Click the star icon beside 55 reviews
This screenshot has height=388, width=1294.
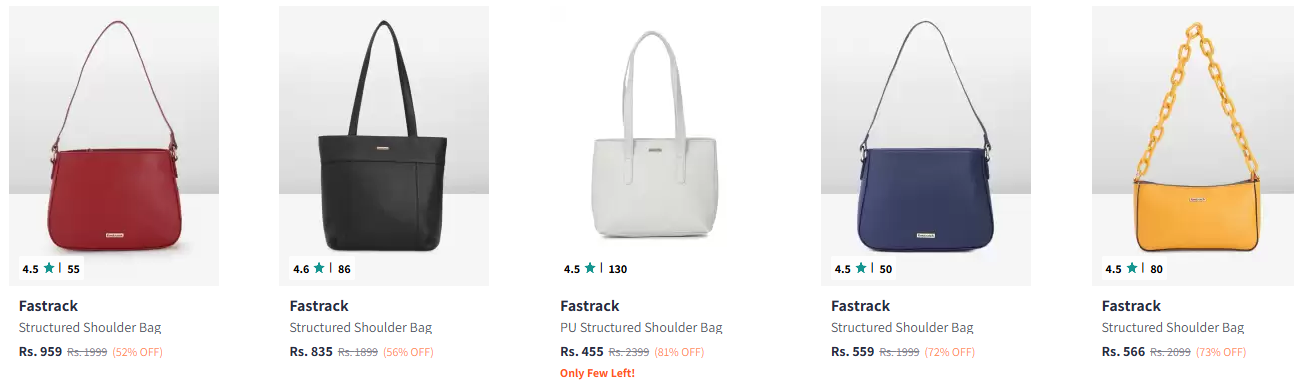(x=49, y=268)
